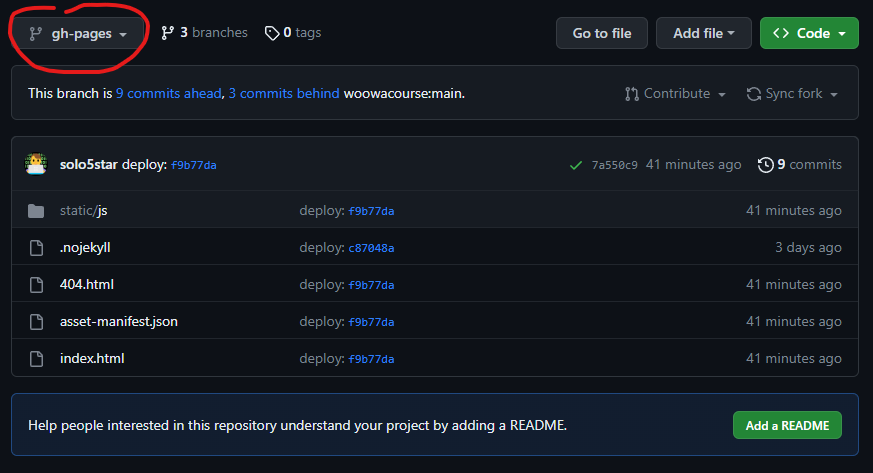This screenshot has width=873, height=473.
Task: Click the file icon beside asset-manifest.json
Action: pyautogui.click(x=36, y=322)
